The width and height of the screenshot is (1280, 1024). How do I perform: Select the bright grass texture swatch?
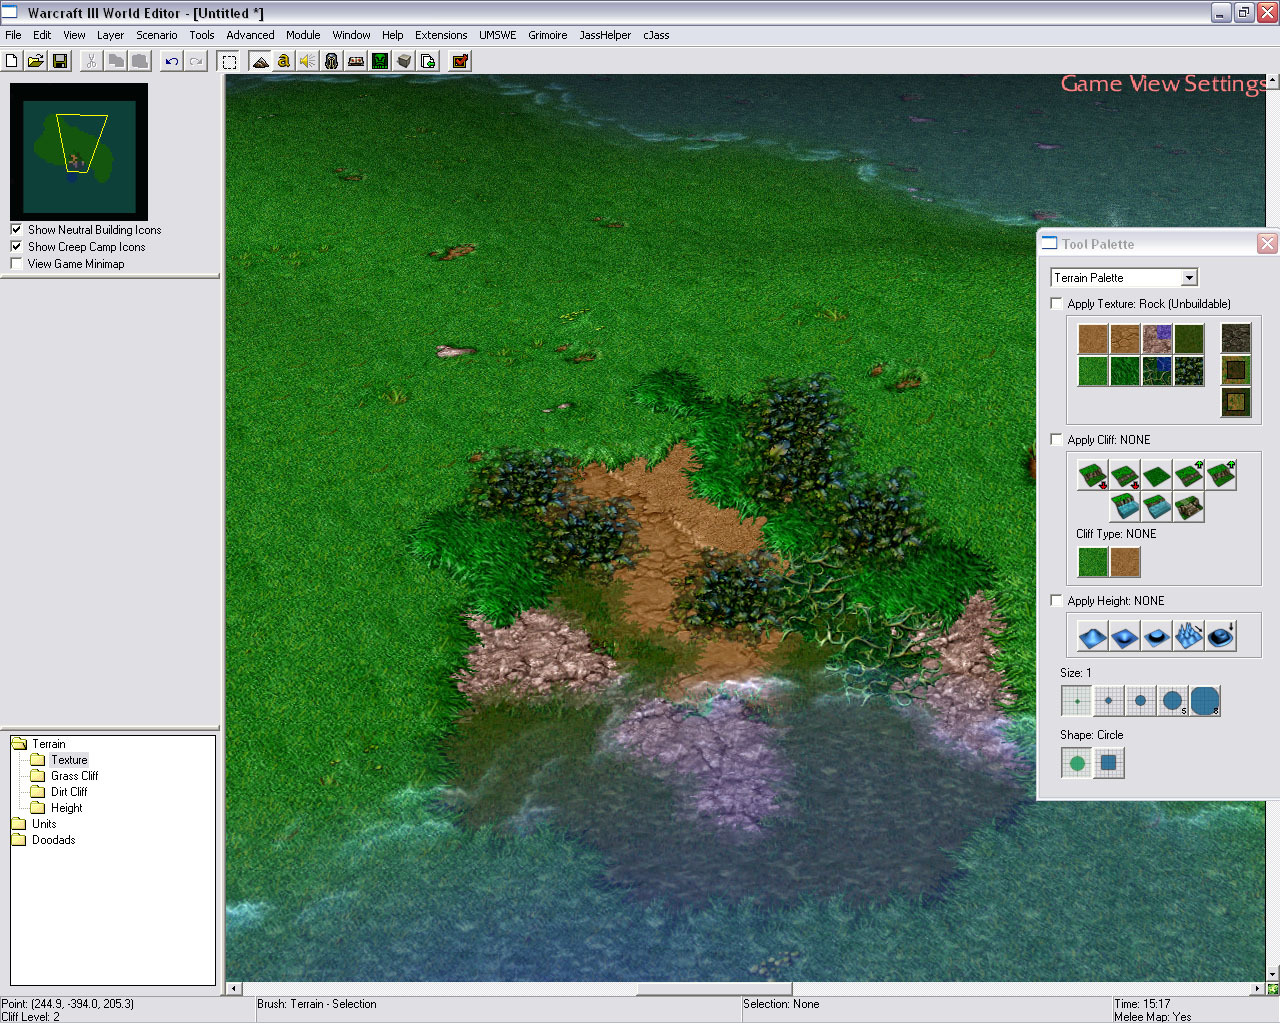click(1093, 371)
